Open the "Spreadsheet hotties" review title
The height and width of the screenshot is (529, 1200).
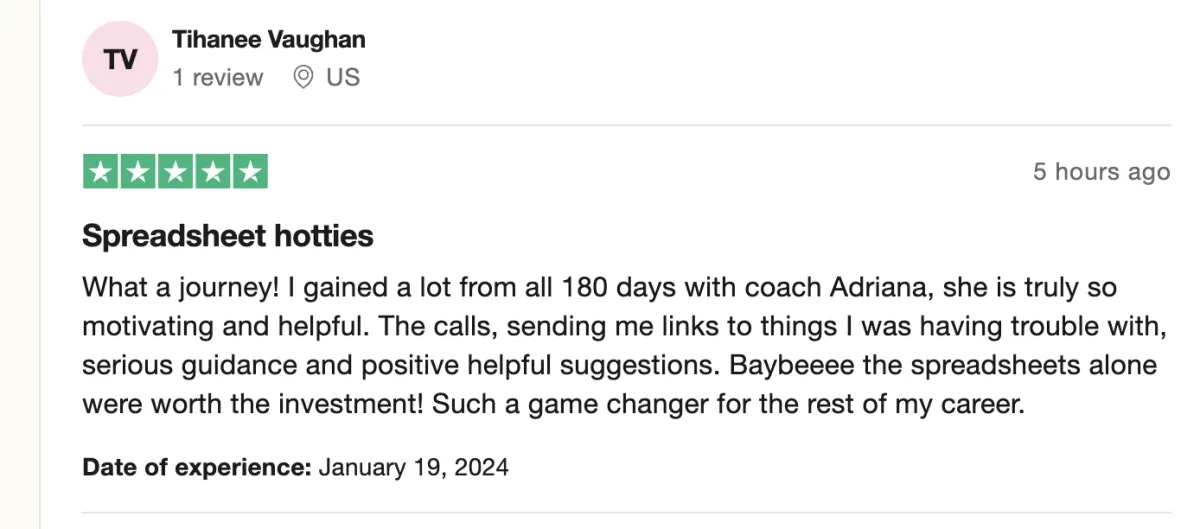pyautogui.click(x=228, y=236)
